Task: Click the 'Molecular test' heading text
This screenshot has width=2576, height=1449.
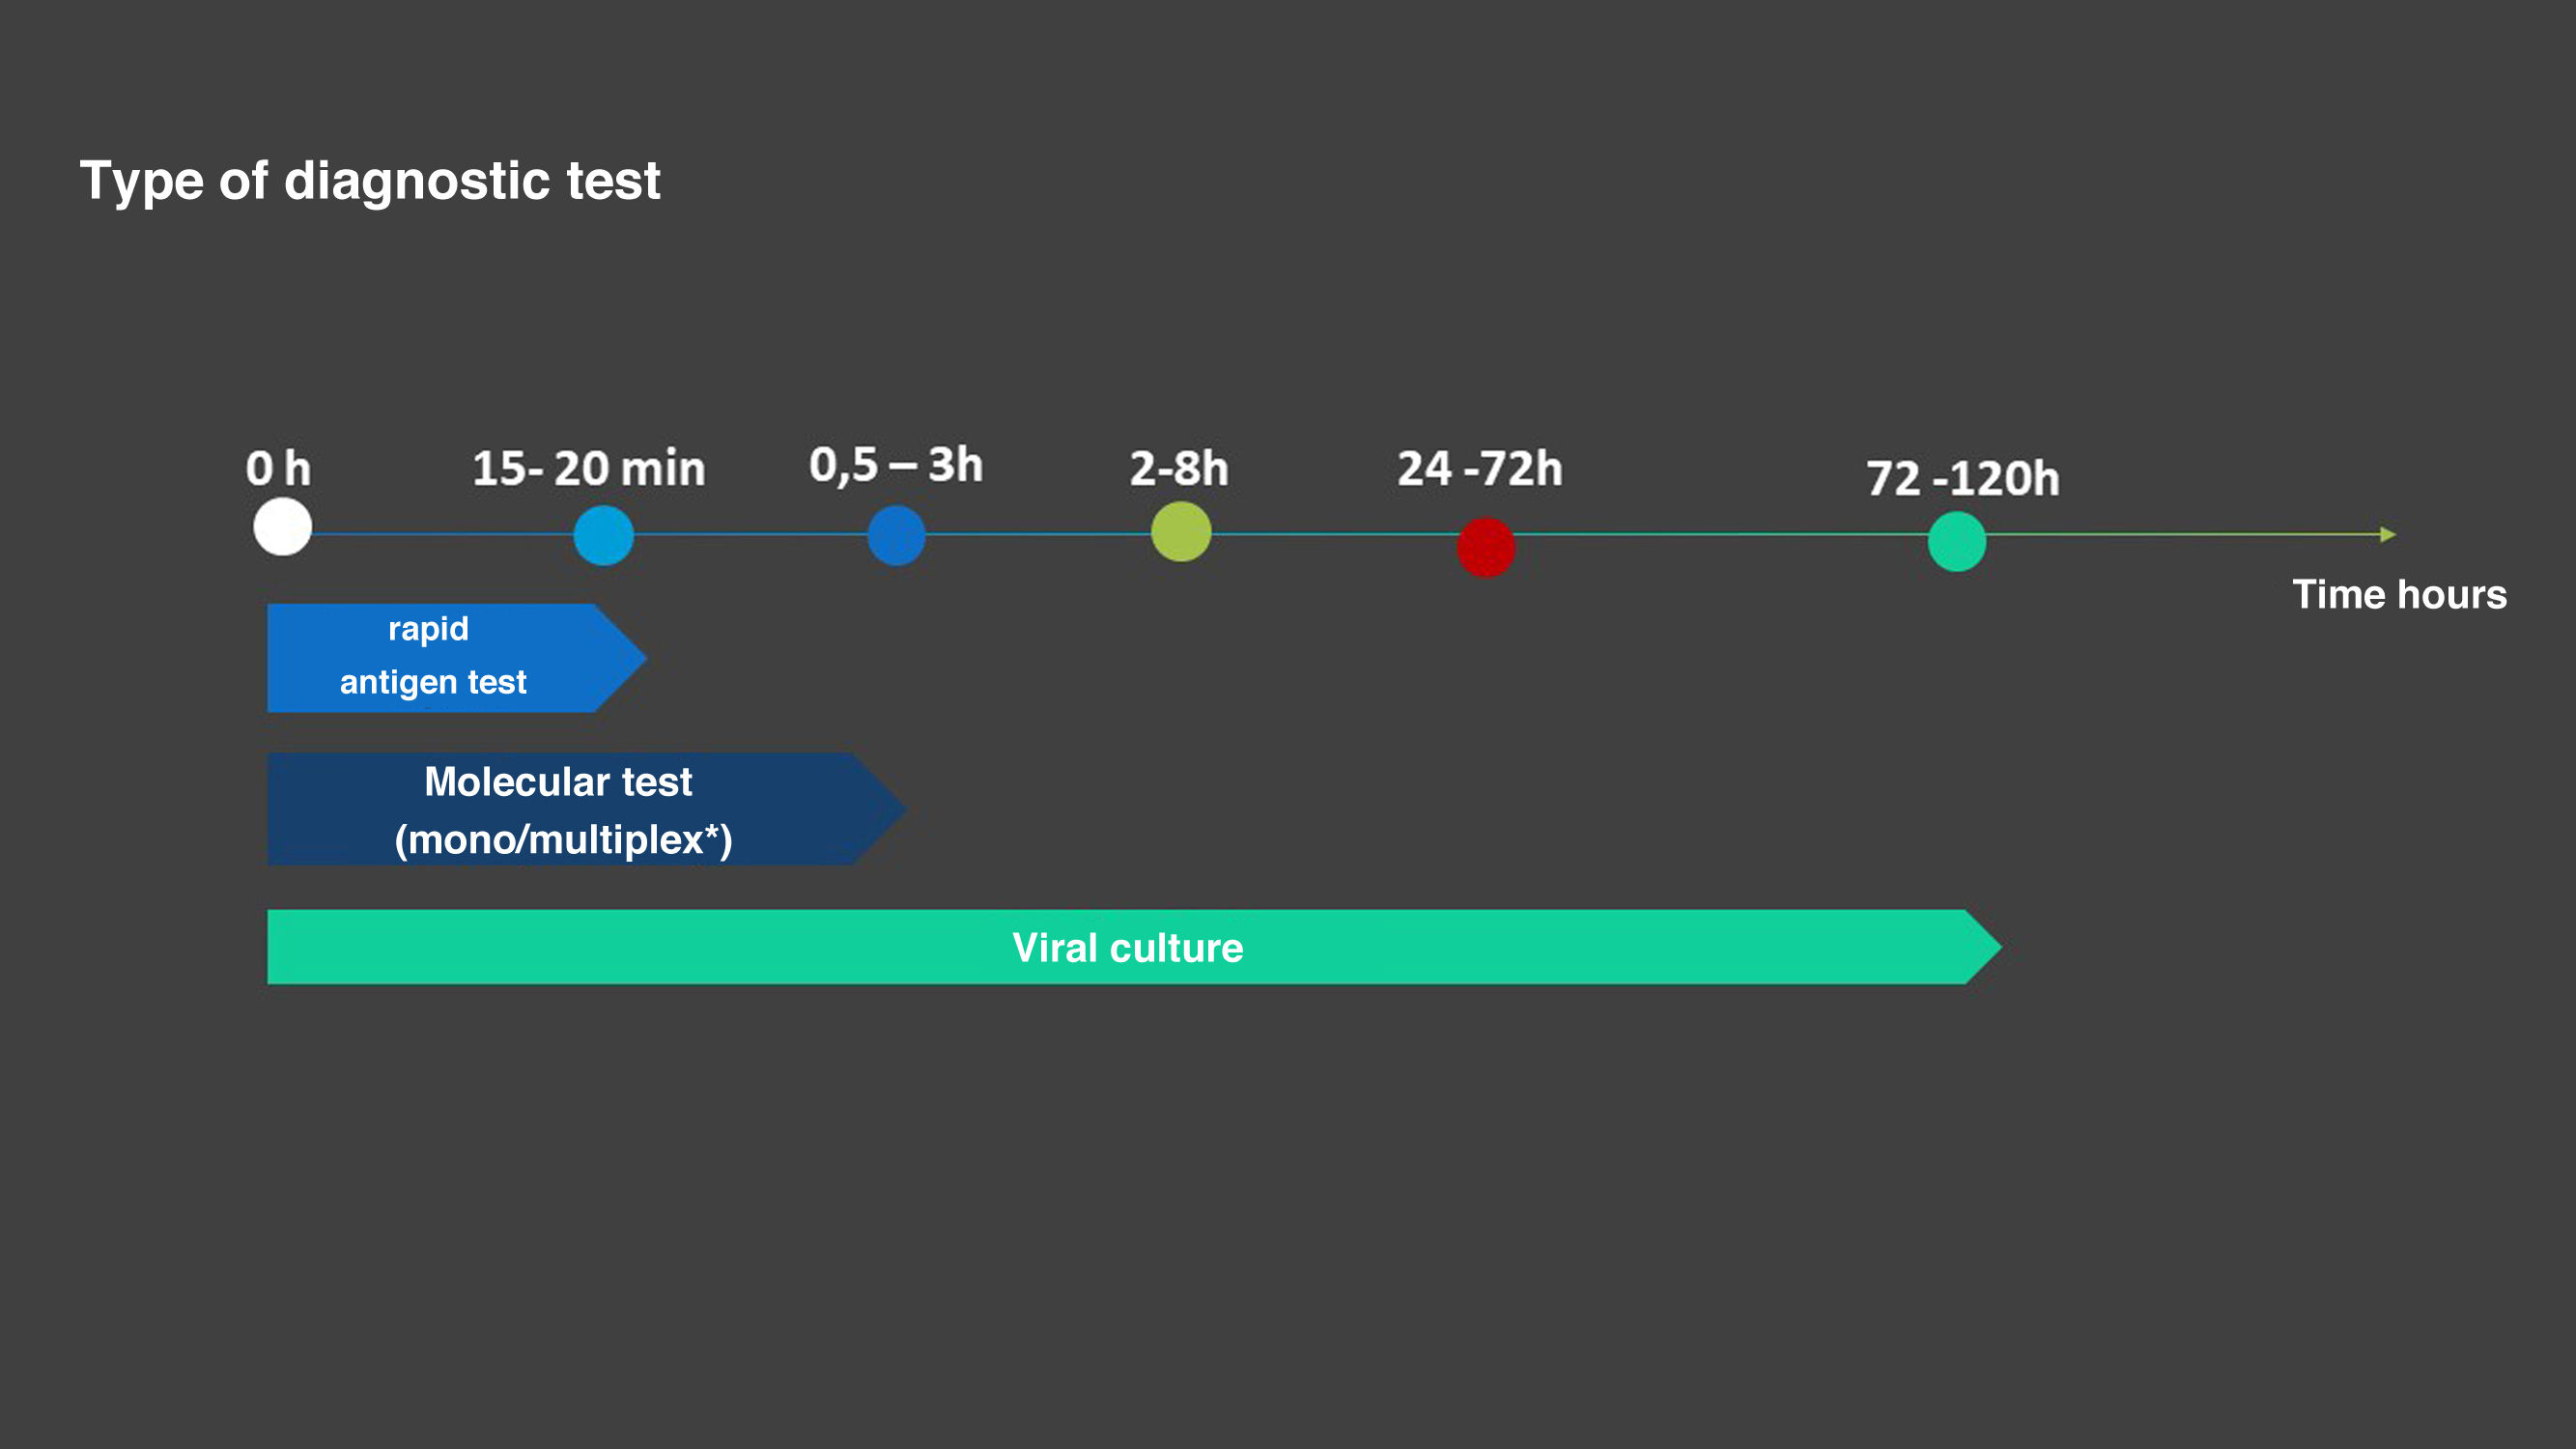Action: tap(558, 782)
